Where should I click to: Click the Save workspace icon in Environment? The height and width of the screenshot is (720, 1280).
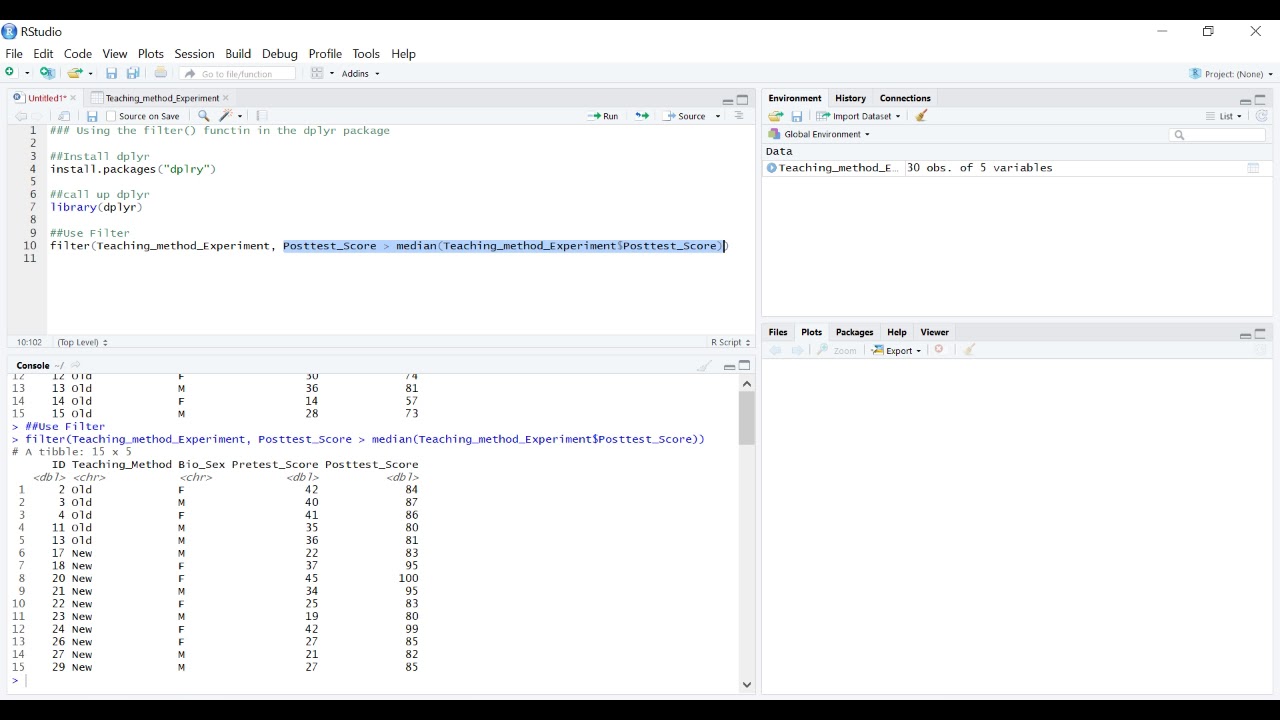click(x=797, y=117)
